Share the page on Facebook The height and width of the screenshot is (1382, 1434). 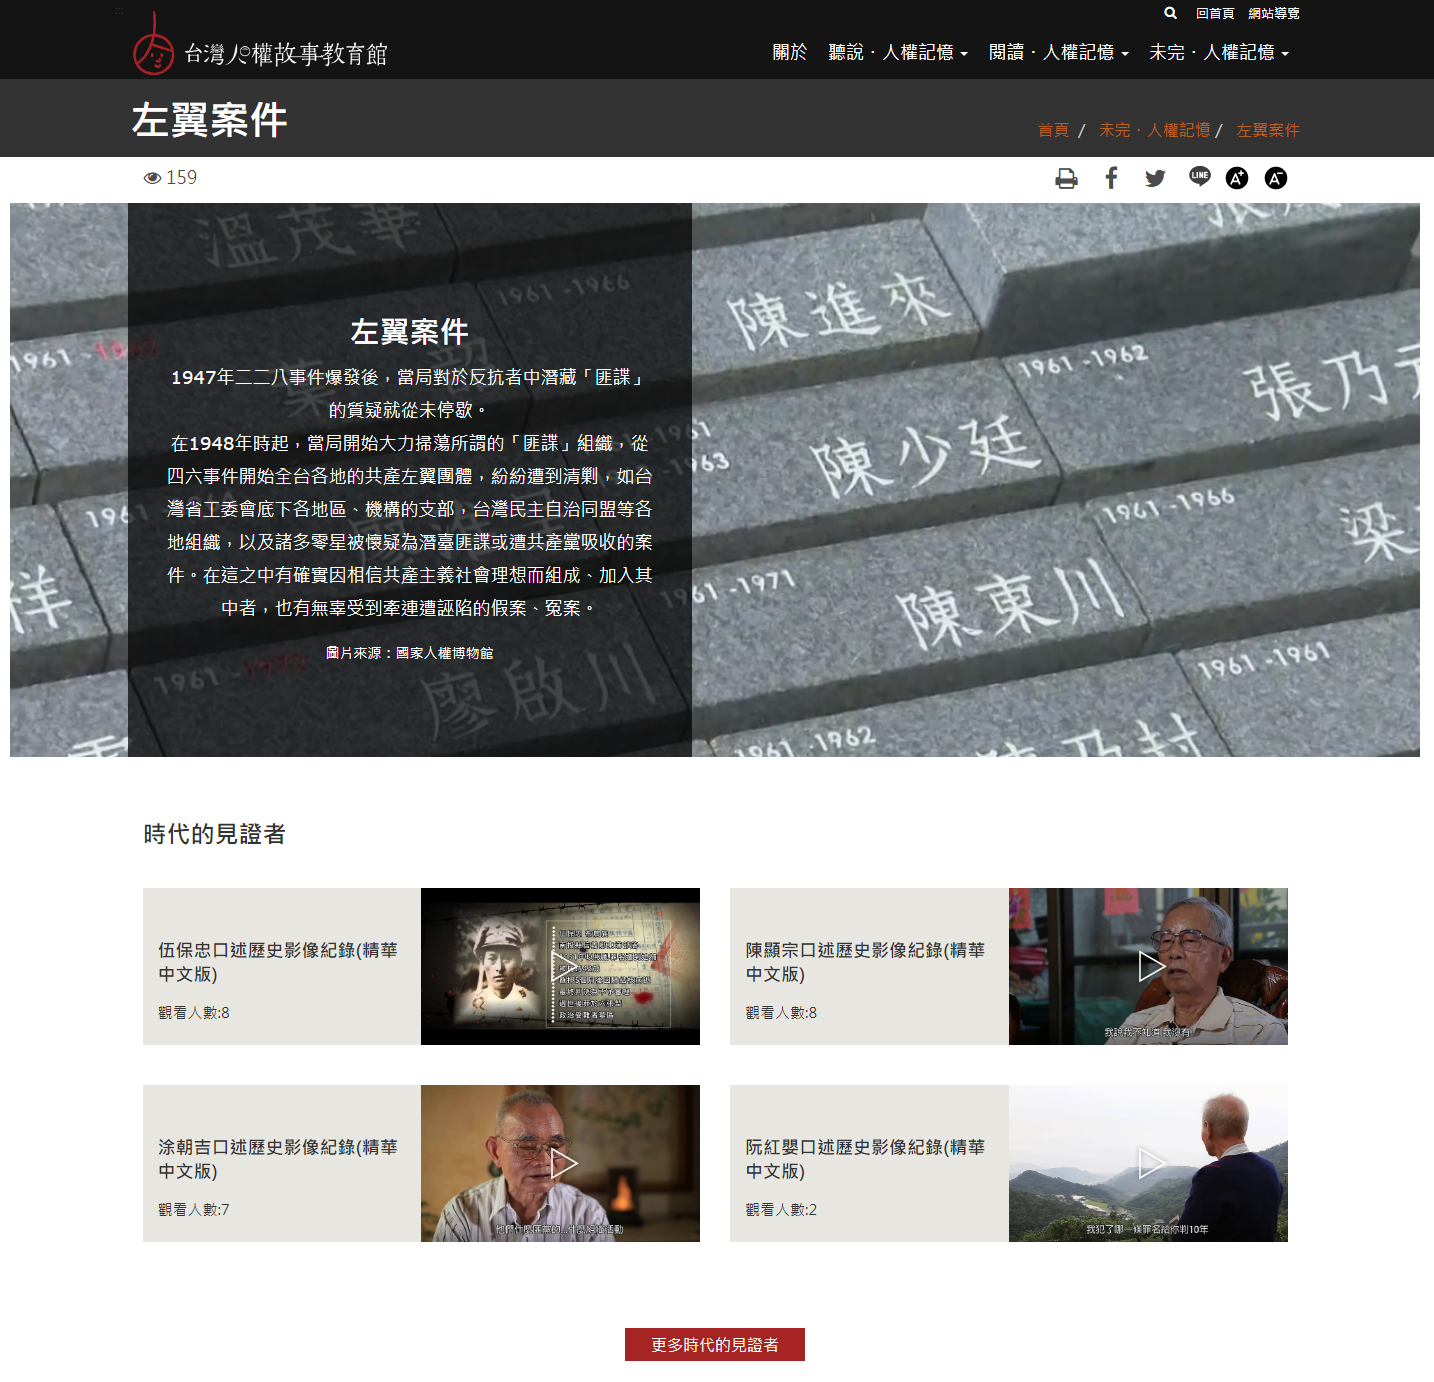(x=1111, y=178)
